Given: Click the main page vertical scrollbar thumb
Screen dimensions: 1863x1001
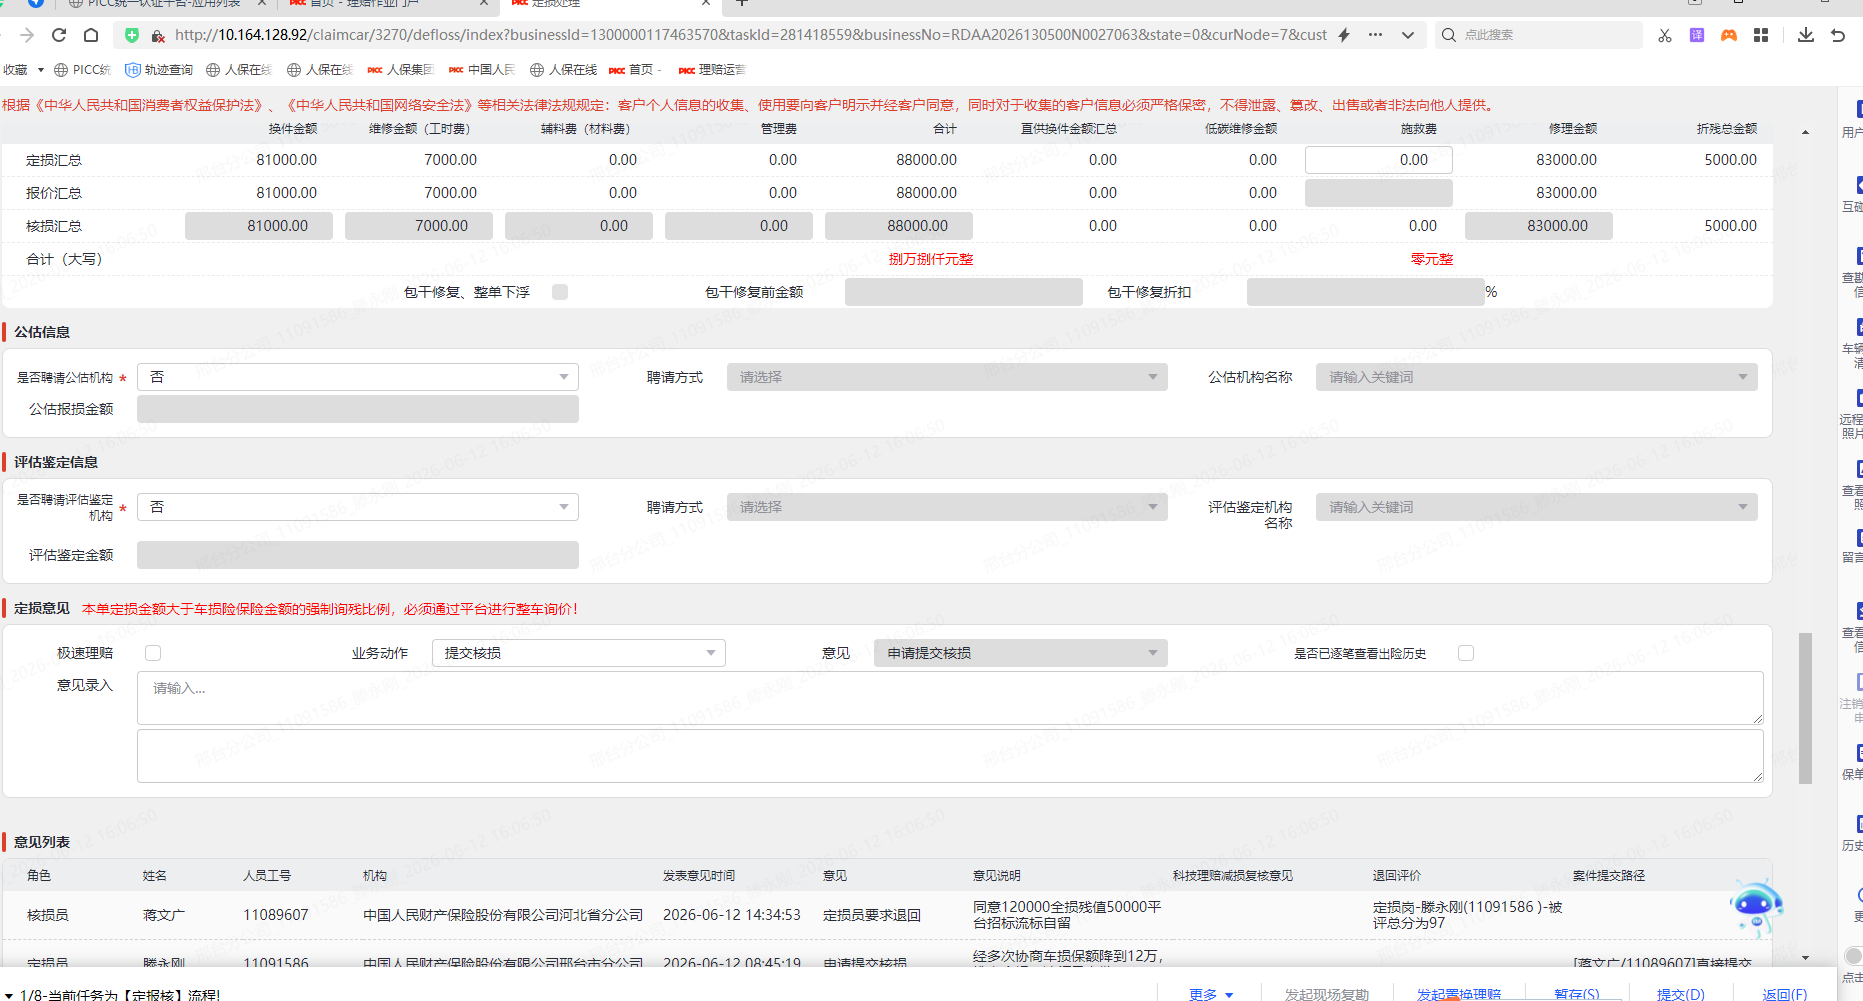Looking at the screenshot, I should point(1805,708).
